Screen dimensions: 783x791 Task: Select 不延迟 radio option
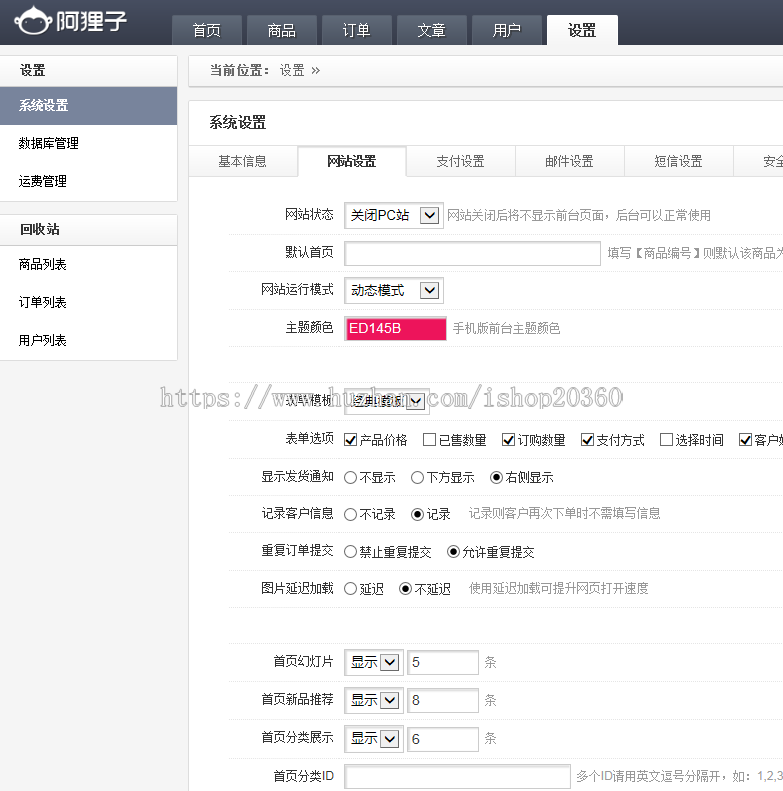[x=405, y=589]
